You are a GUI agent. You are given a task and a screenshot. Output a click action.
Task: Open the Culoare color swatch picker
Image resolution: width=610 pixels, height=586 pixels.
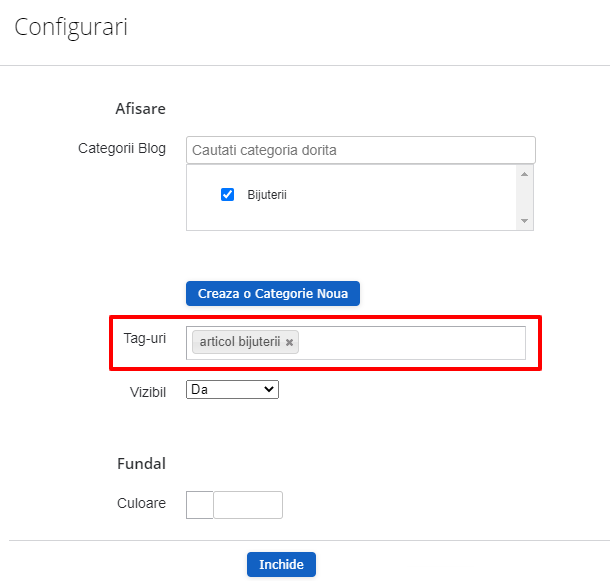(x=200, y=505)
